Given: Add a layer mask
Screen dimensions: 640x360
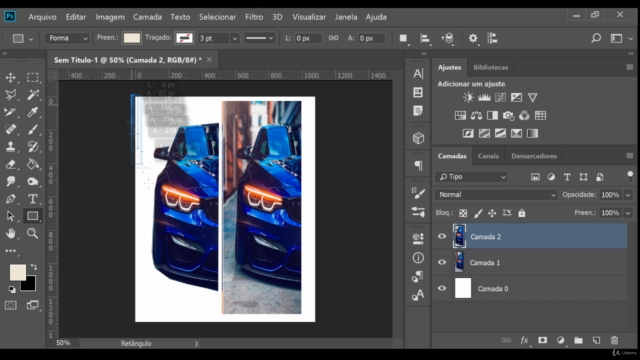Looking at the screenshot, I should click(x=542, y=340).
